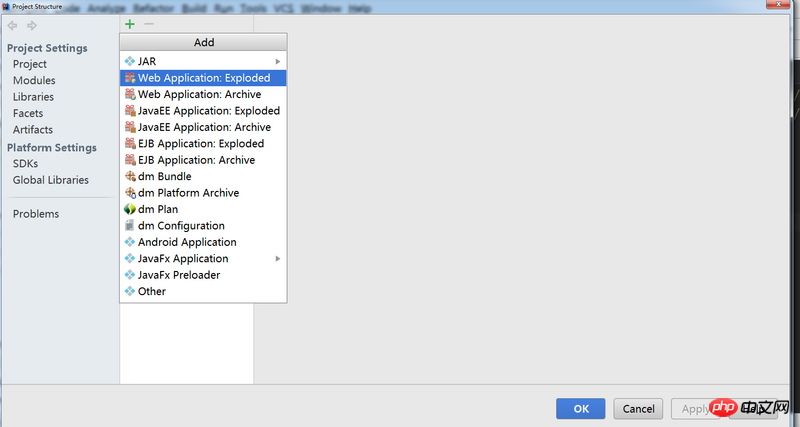Expand the JavaFx Application submenu arrow
The width and height of the screenshot is (800, 427).
[277, 259]
